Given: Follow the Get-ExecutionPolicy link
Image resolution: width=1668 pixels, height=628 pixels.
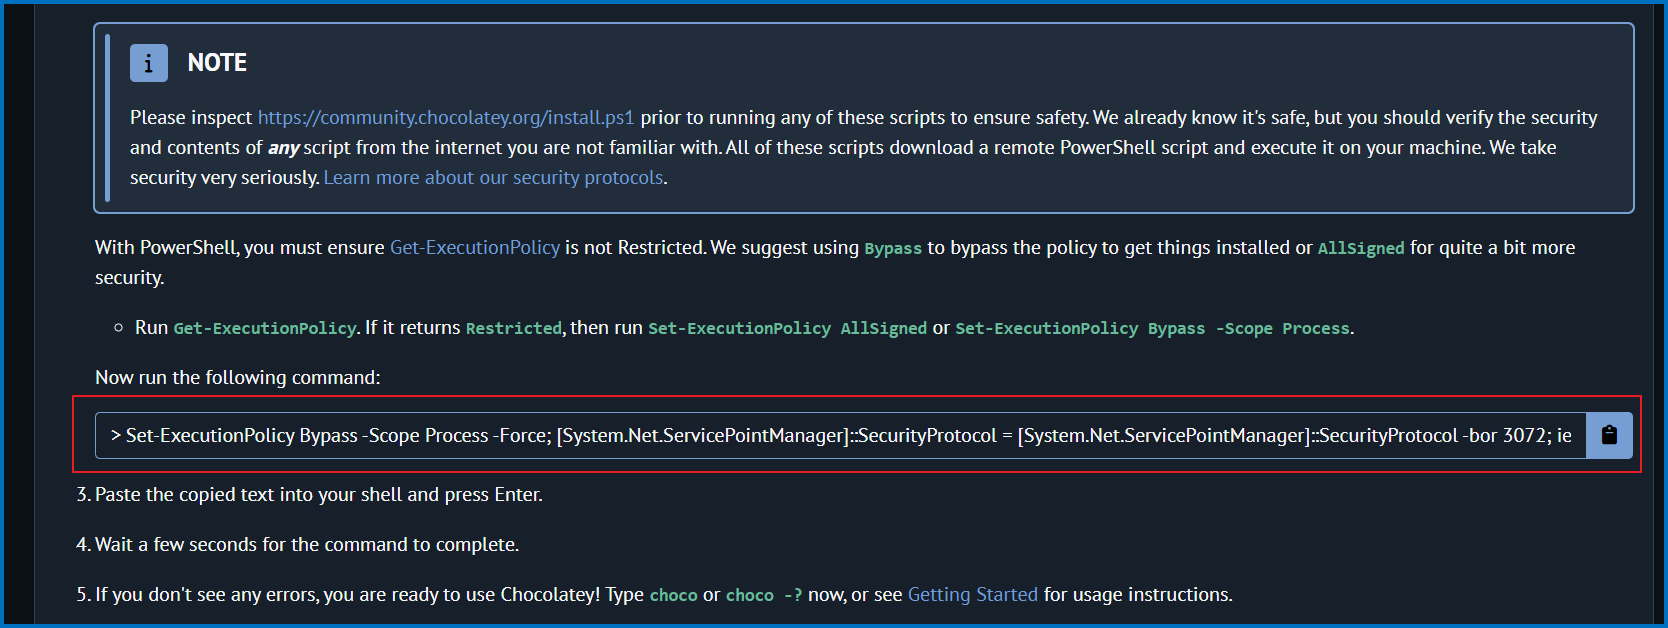Looking at the screenshot, I should click(x=475, y=247).
